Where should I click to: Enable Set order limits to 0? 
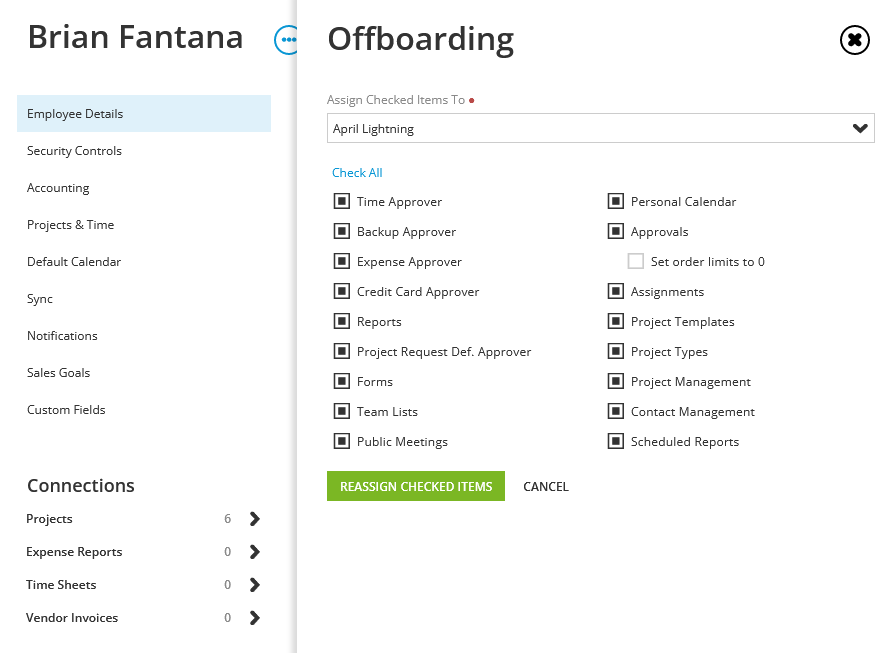tap(635, 261)
